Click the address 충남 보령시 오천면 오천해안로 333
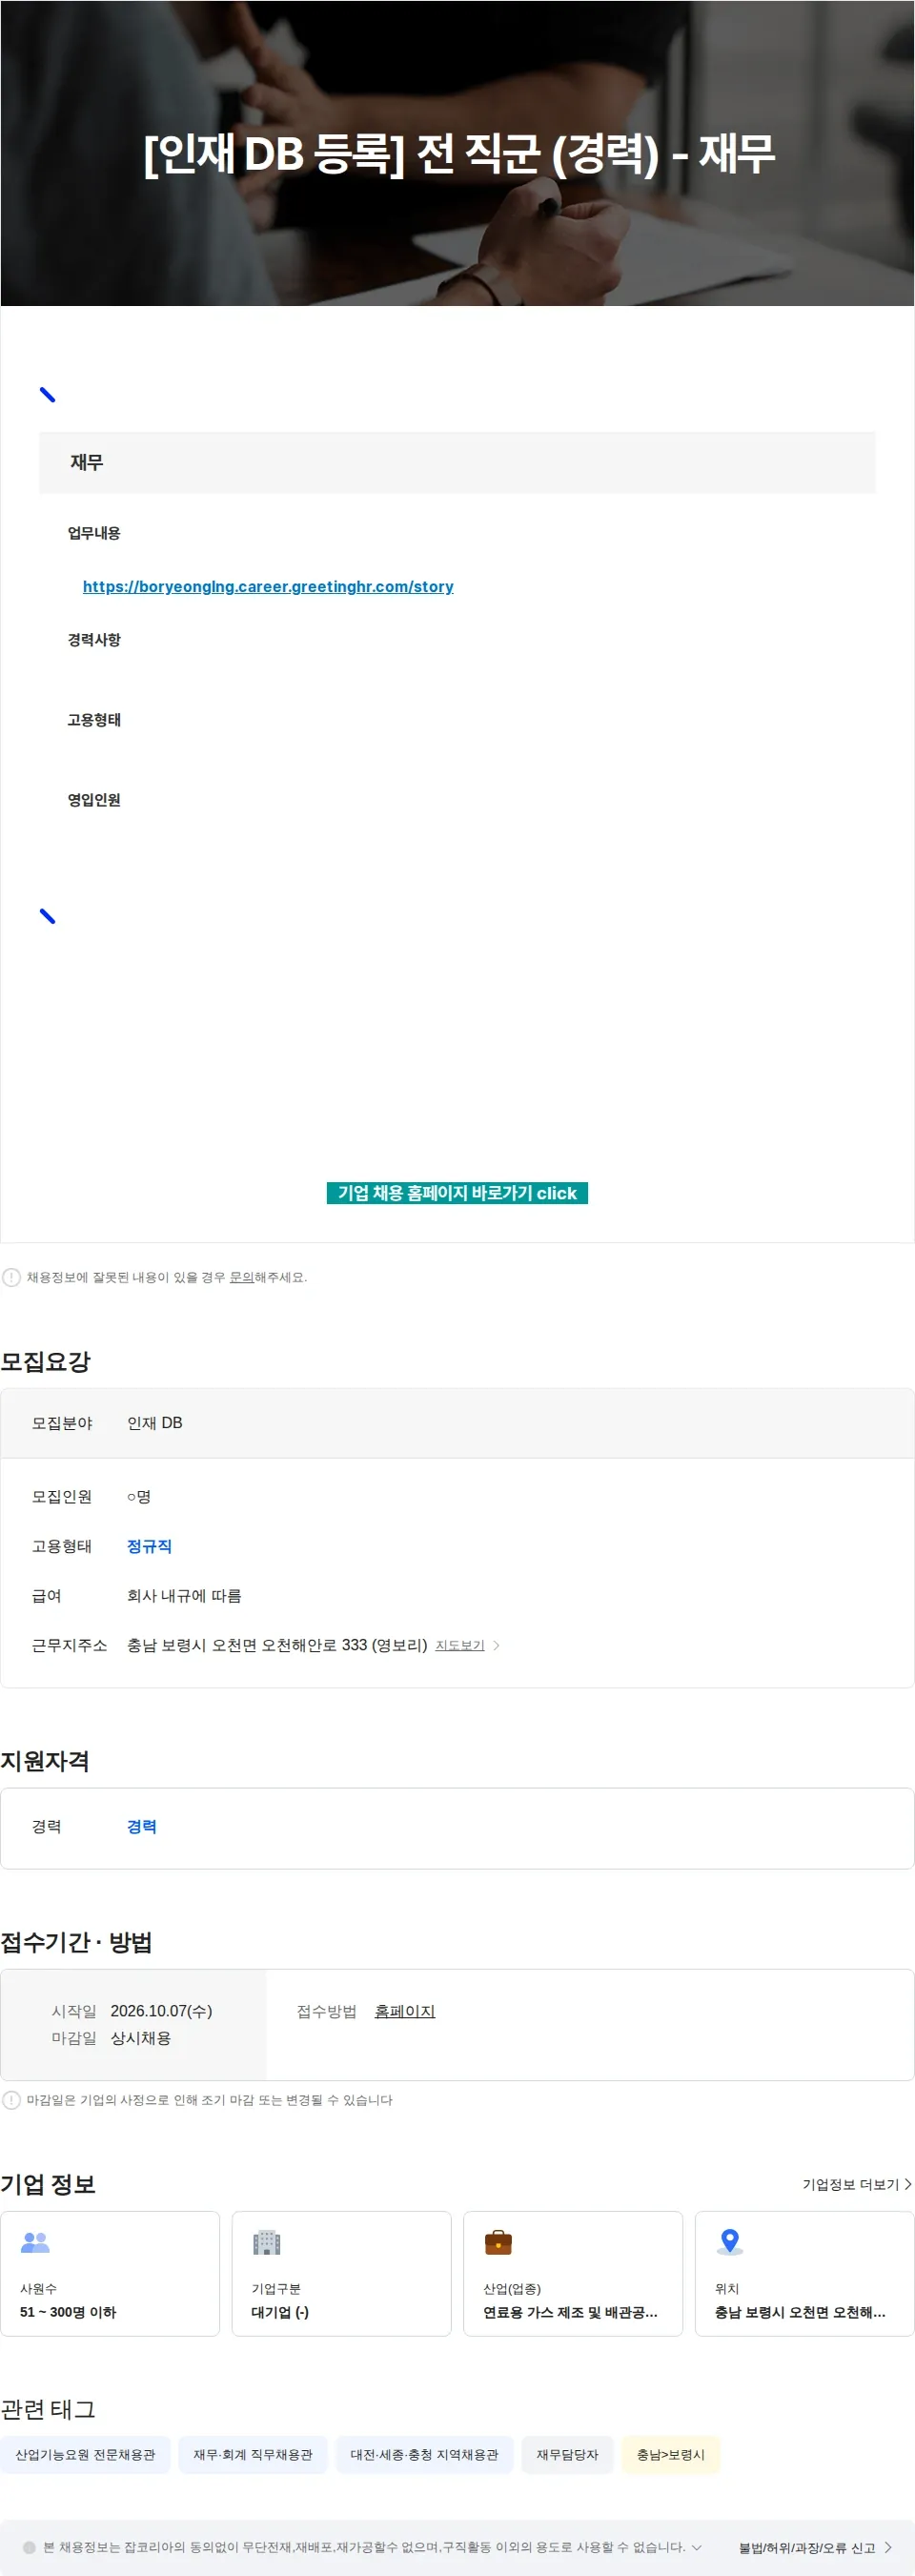The height and width of the screenshot is (2576, 915). pos(277,1645)
